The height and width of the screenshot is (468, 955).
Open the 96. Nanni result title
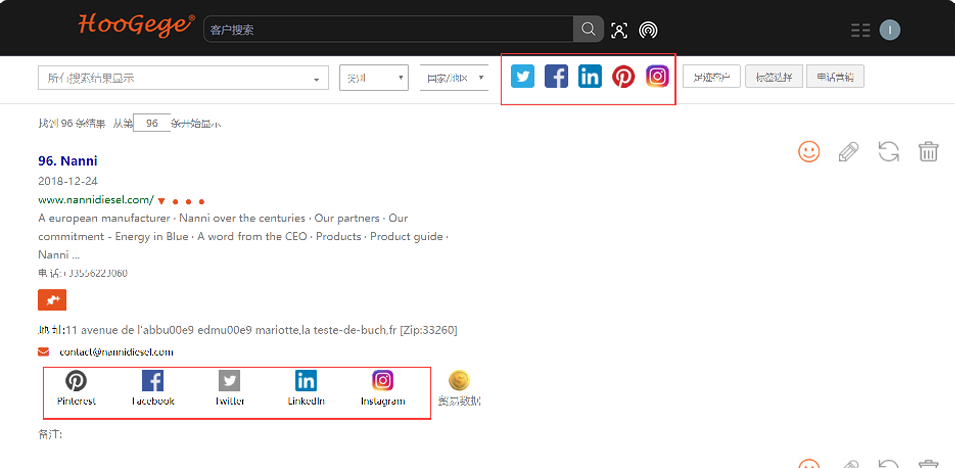(68, 161)
